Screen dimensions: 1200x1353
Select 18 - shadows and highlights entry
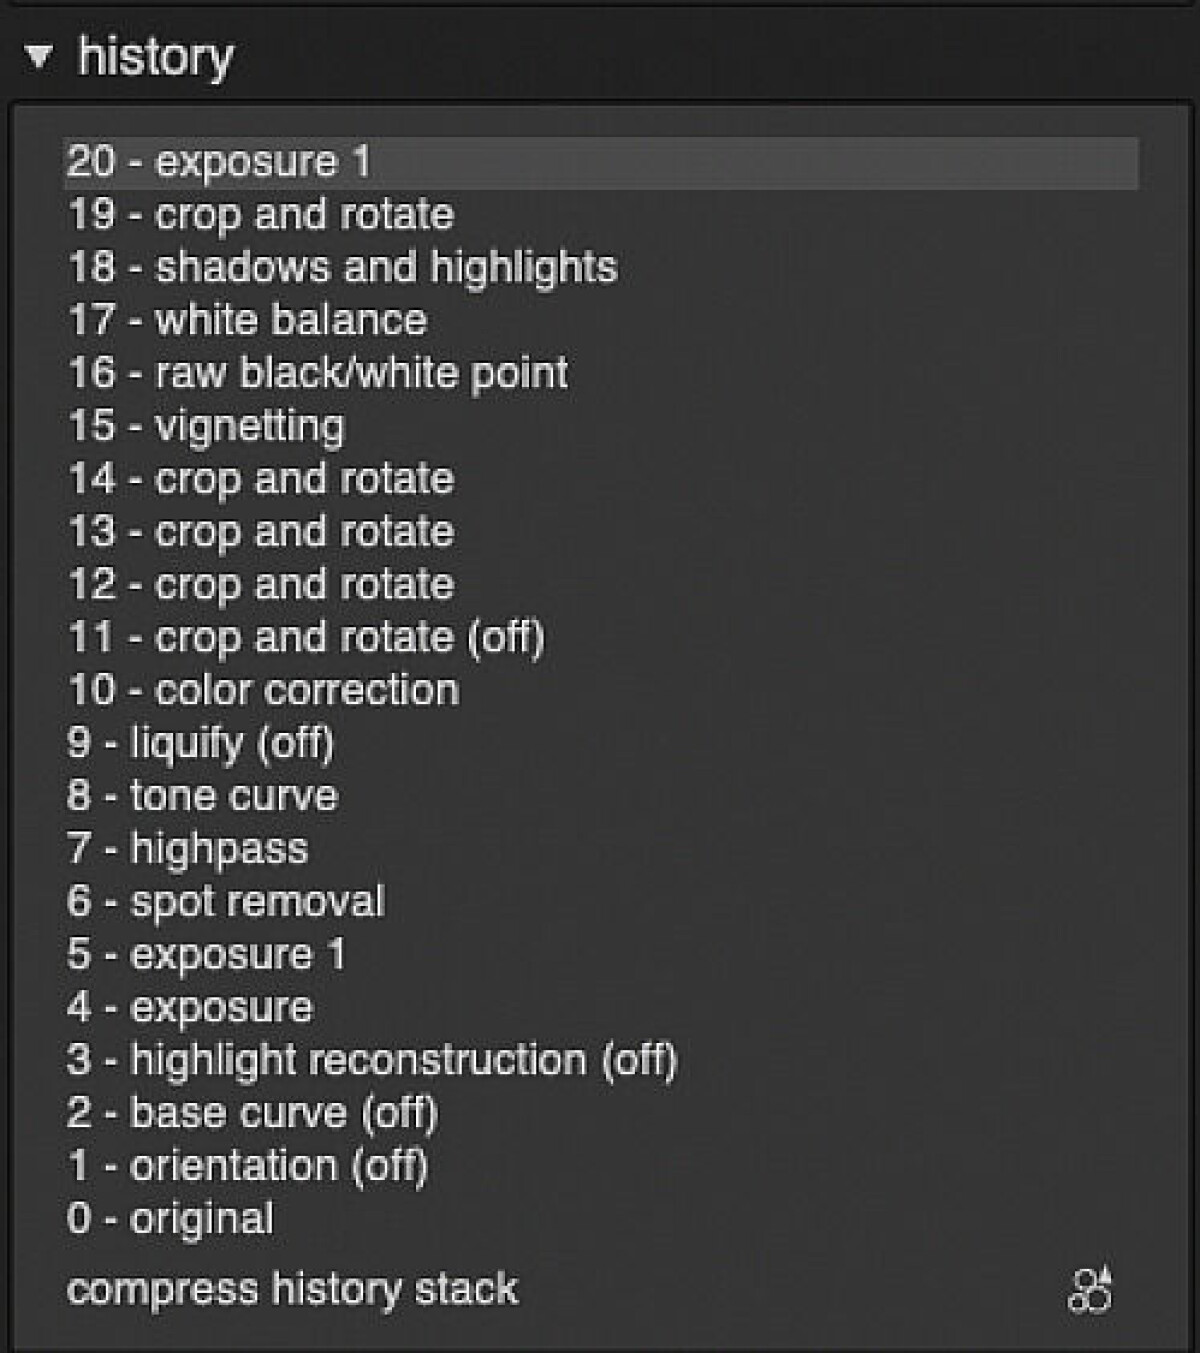click(x=601, y=268)
